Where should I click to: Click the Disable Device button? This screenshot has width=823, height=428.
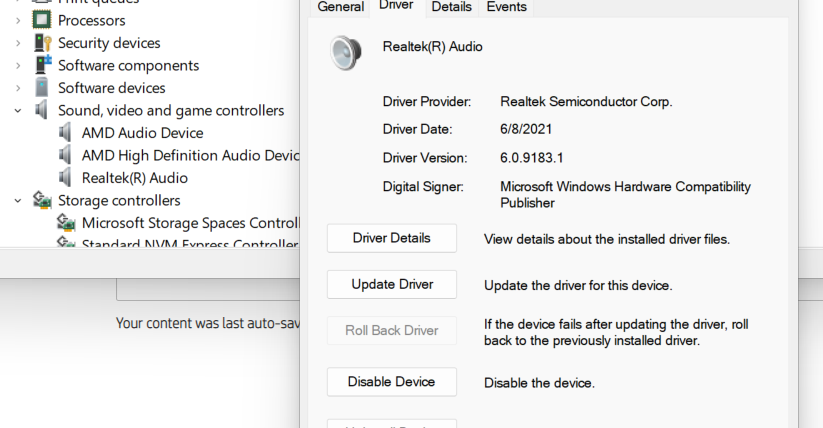click(x=392, y=381)
